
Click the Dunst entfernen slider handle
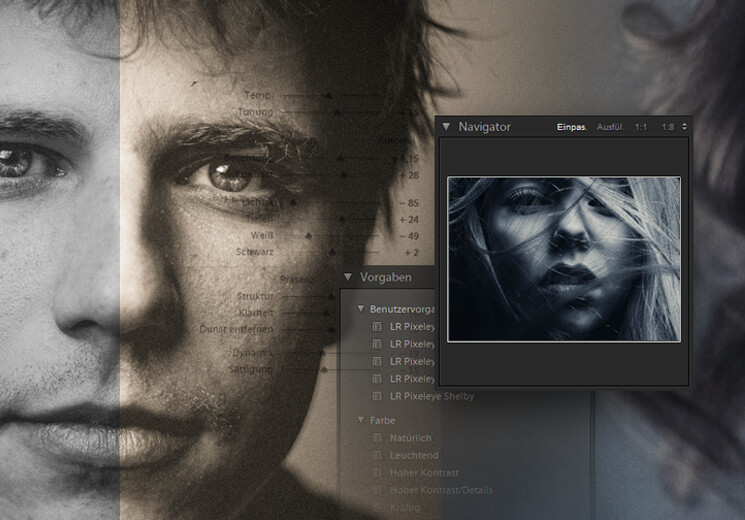pos(332,329)
